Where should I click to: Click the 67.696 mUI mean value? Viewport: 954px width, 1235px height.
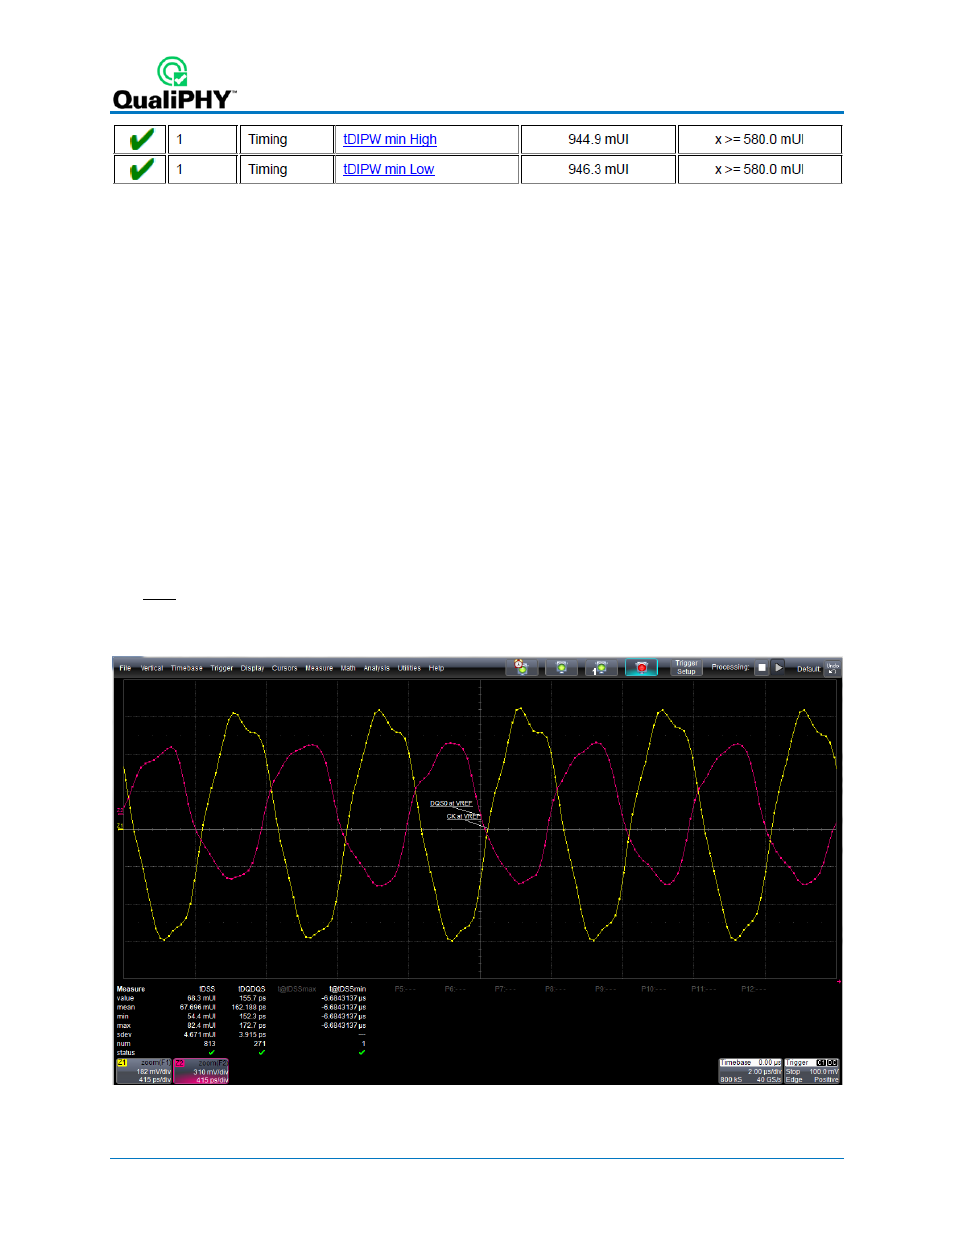(x=198, y=1007)
